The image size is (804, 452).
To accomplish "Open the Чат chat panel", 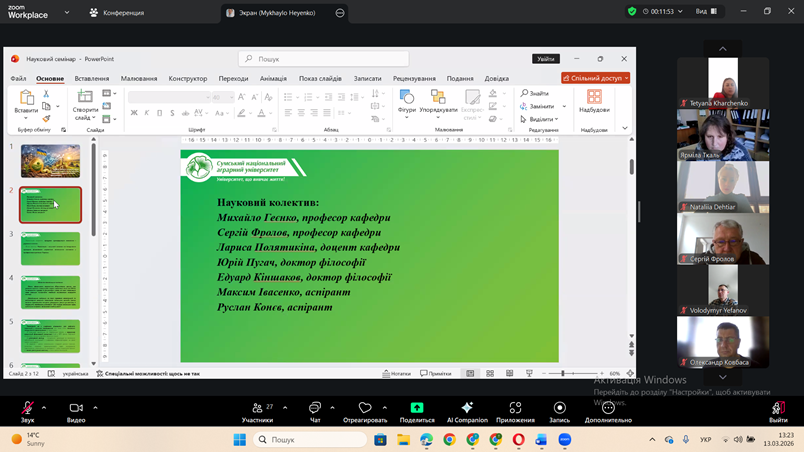I will click(314, 408).
